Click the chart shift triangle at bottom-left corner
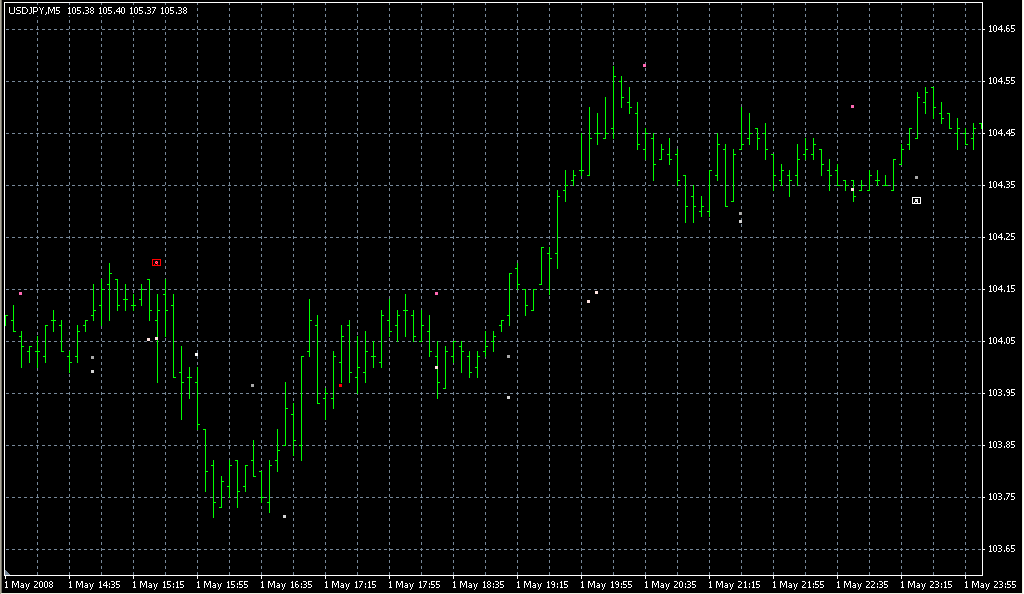The height and width of the screenshot is (594, 1024). click(x=7, y=572)
